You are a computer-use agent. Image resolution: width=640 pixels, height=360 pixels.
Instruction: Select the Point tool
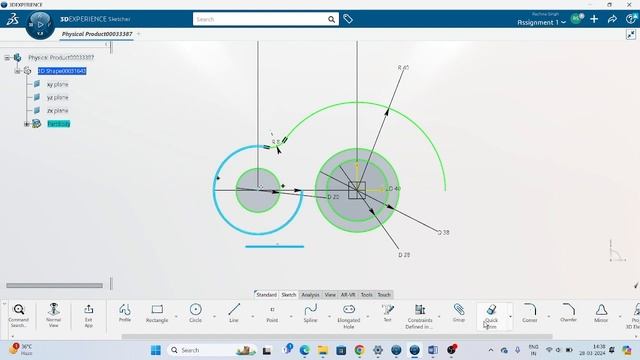point(272,313)
